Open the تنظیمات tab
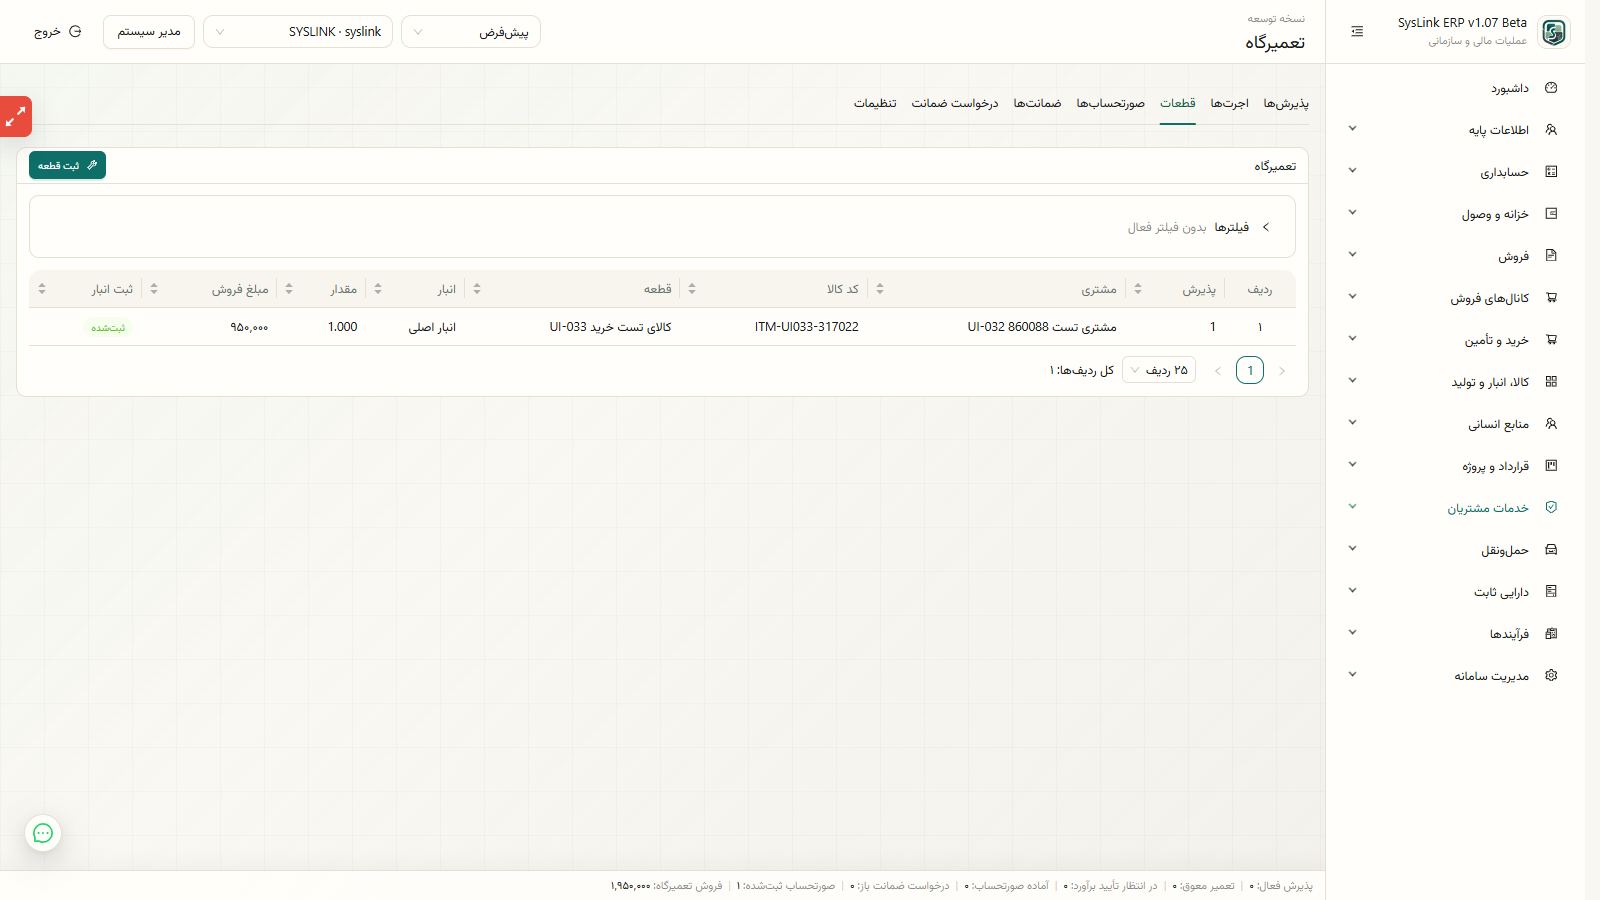 tap(875, 103)
